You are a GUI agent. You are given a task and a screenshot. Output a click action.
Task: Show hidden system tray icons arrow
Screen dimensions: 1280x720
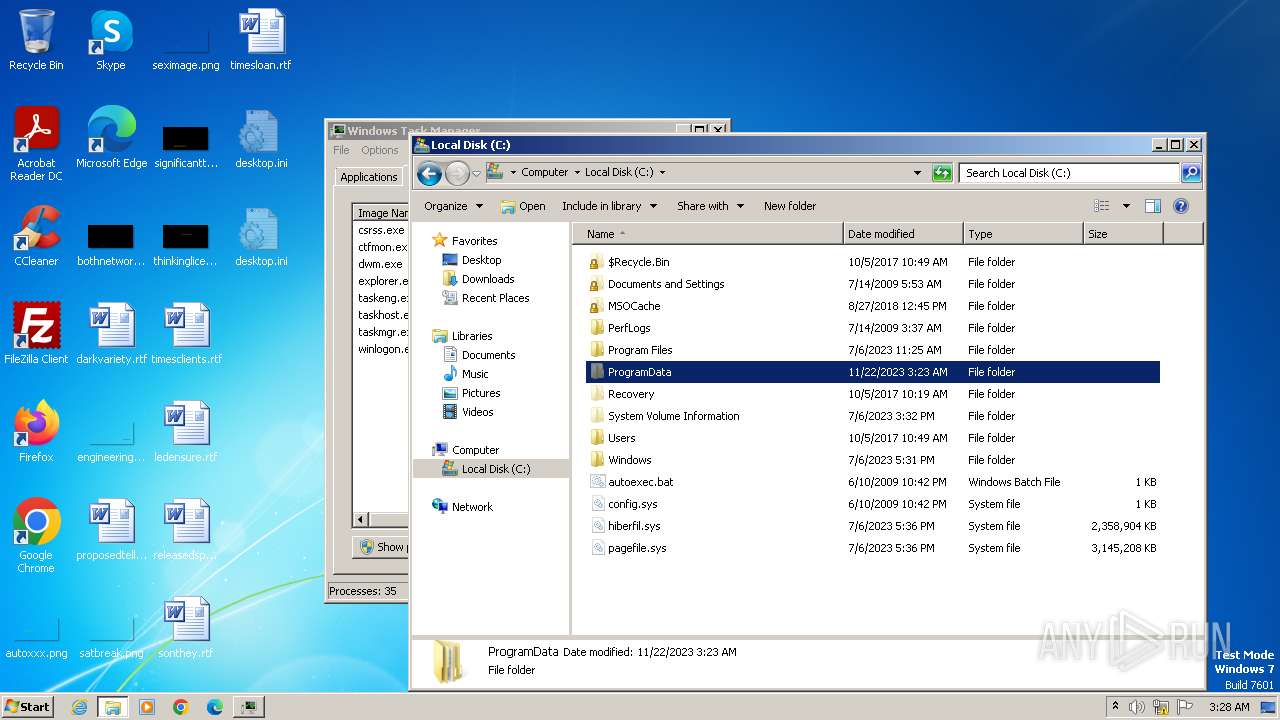pyautogui.click(x=1116, y=707)
